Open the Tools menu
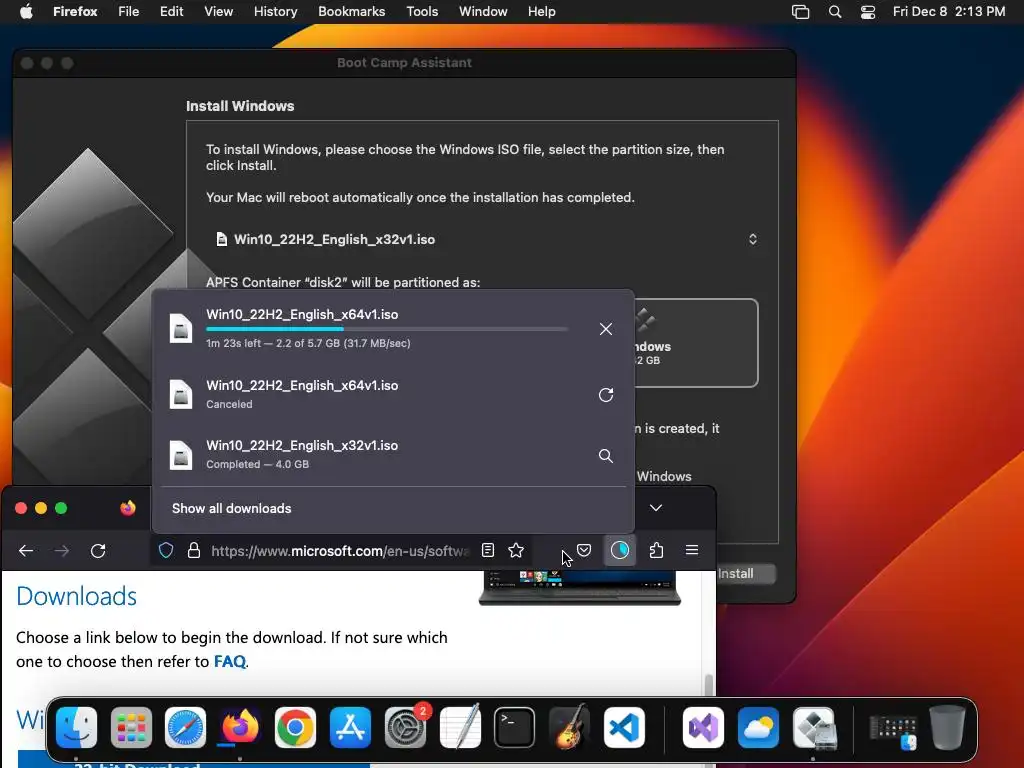This screenshot has width=1024, height=768. tap(422, 12)
